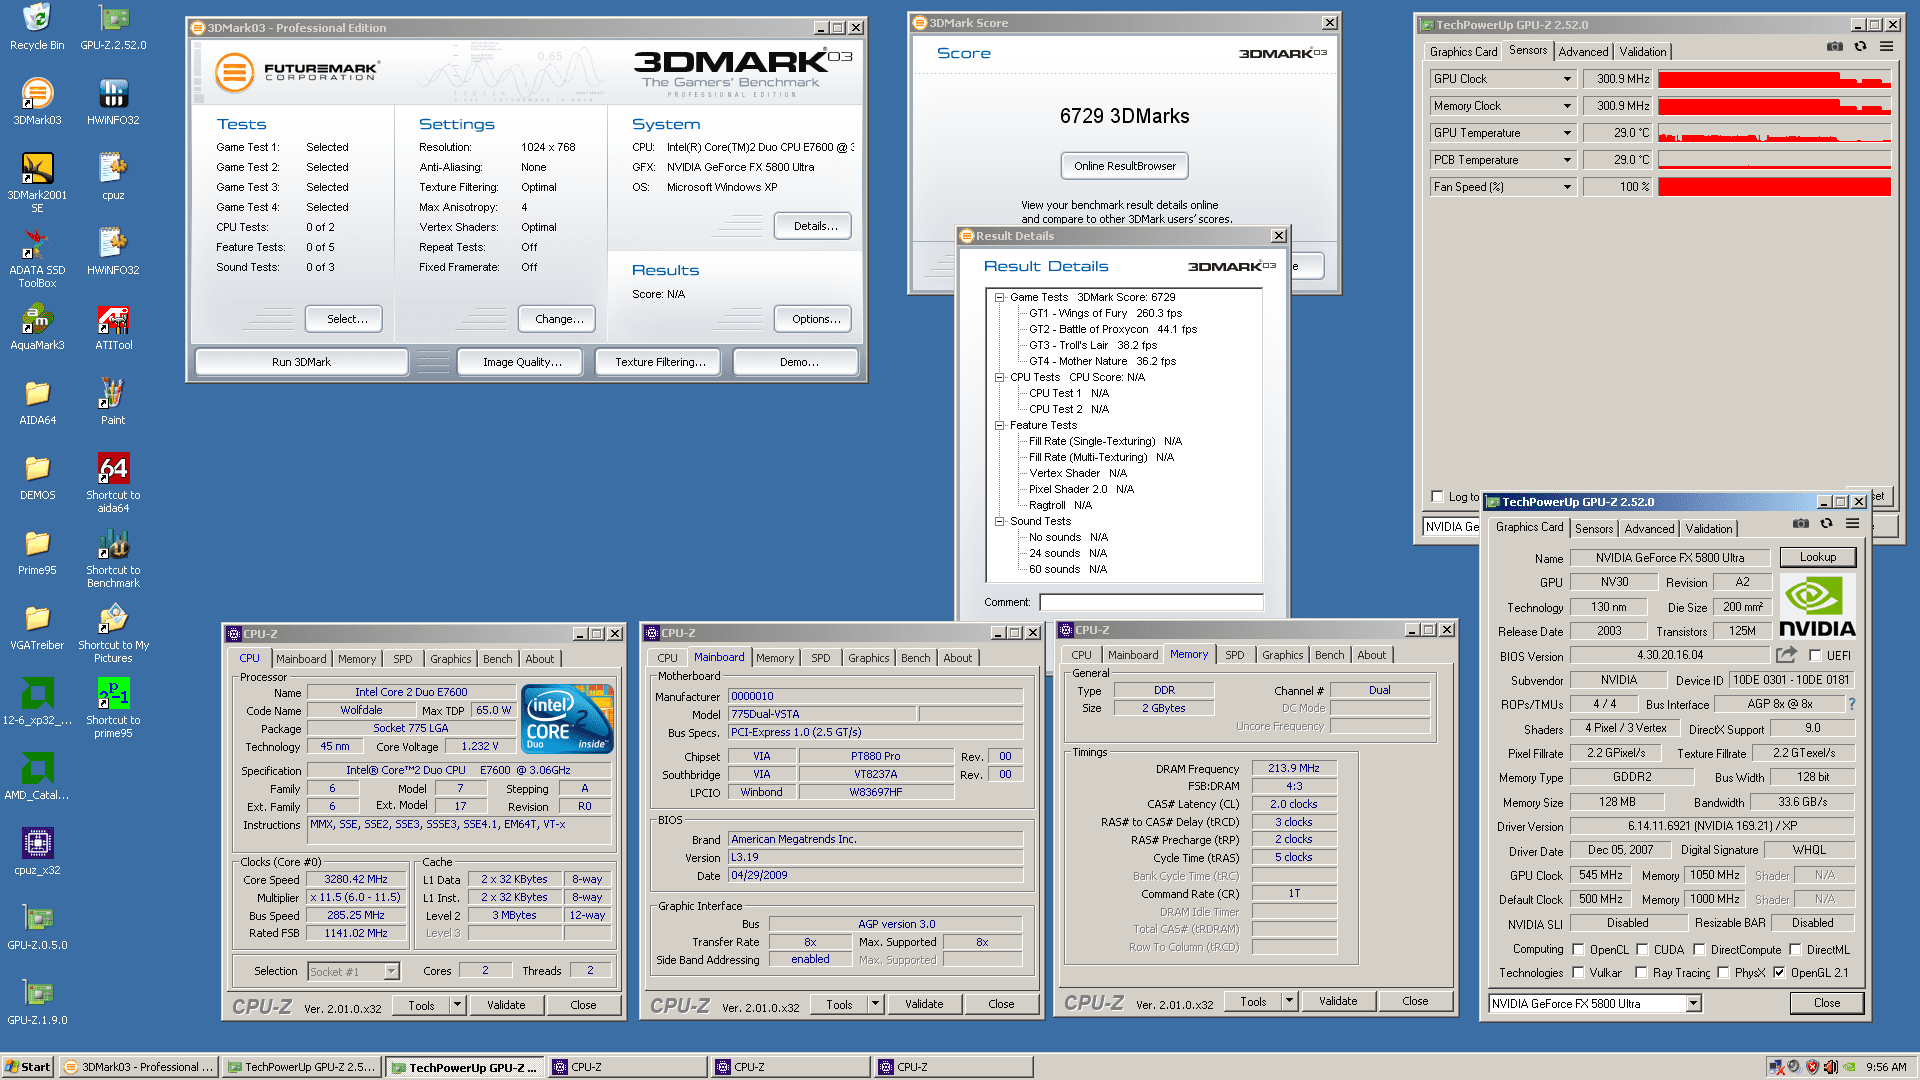Toggle the UEFI checkbox in GPU-Z
Image resolution: width=1920 pixels, height=1080 pixels.
coord(1814,656)
